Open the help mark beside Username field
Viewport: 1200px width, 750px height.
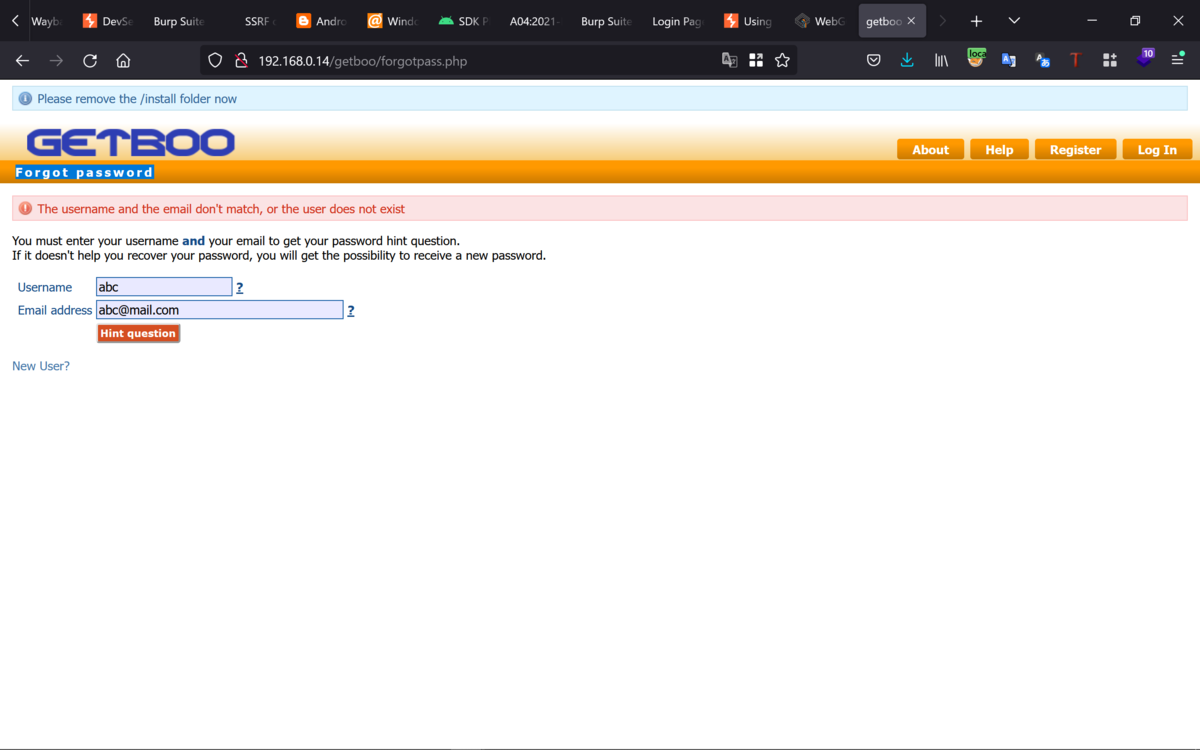point(239,288)
